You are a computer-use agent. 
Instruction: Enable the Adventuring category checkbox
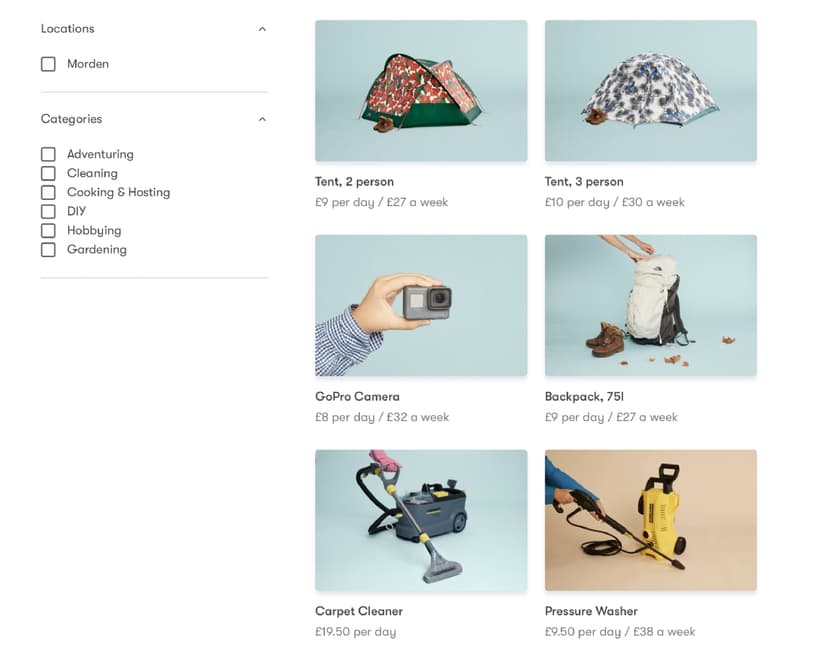click(48, 154)
